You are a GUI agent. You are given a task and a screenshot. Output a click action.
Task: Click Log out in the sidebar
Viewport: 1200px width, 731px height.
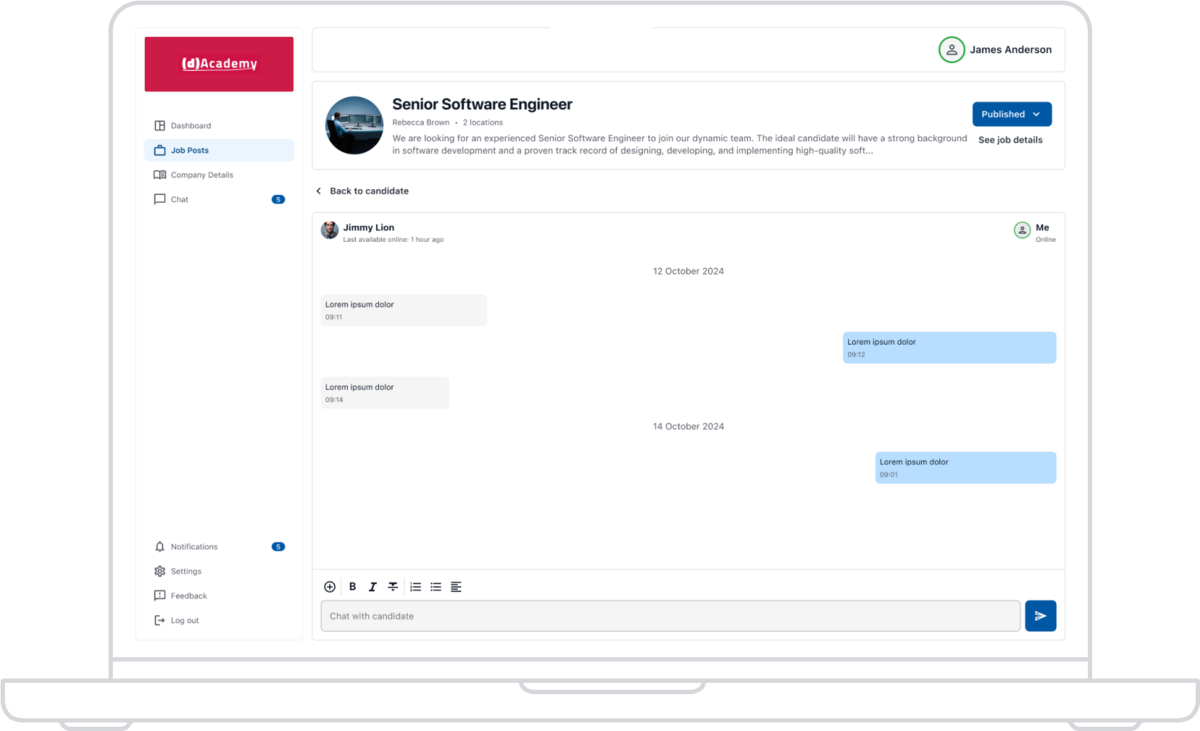(x=184, y=621)
